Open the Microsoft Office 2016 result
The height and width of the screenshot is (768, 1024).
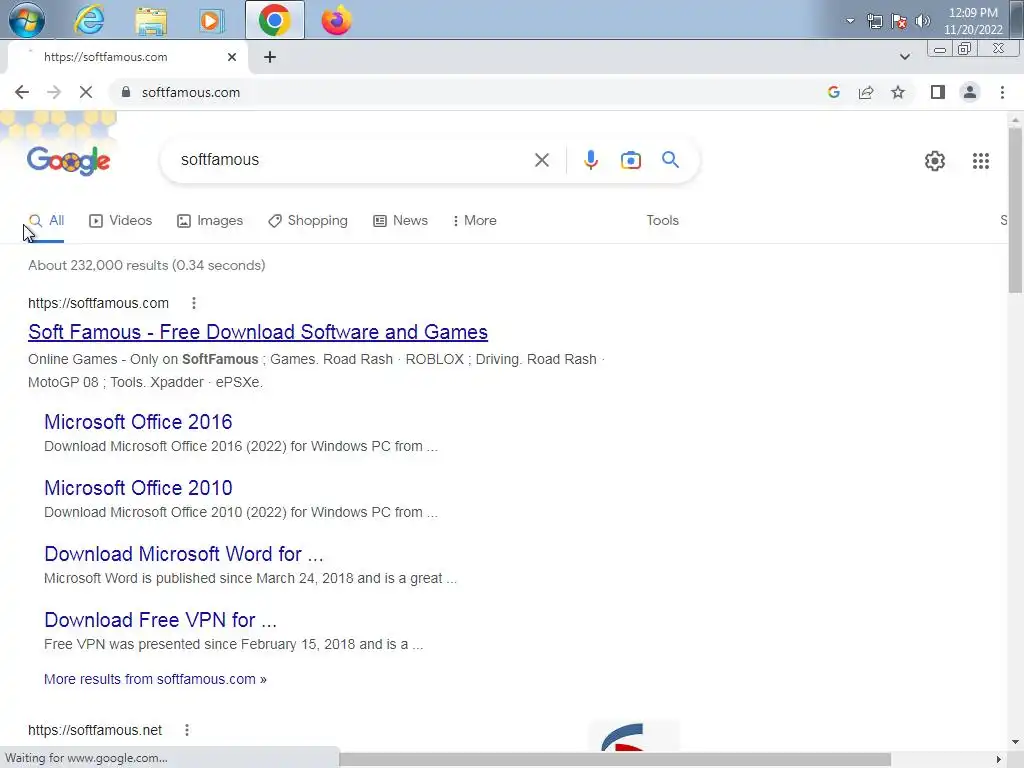tap(138, 422)
